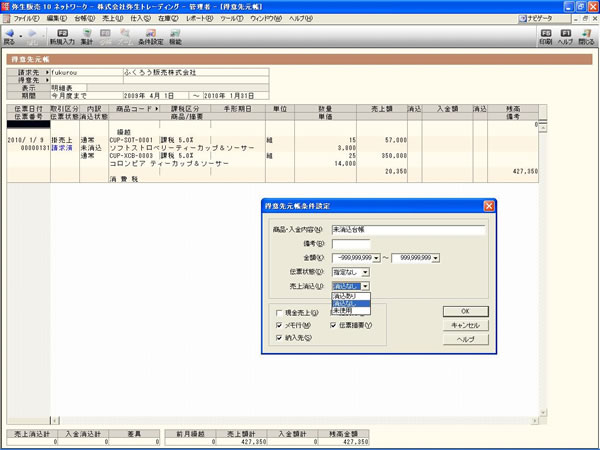Click キャンセル in the dialog
This screenshot has width=600, height=450.
465,325
